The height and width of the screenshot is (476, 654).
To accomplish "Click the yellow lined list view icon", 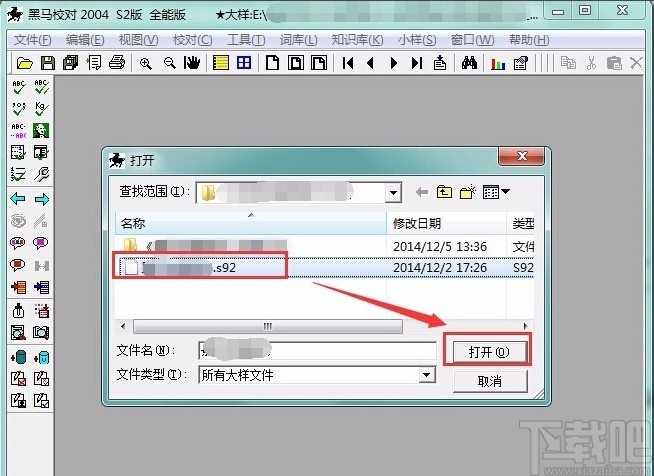I will coord(221,63).
